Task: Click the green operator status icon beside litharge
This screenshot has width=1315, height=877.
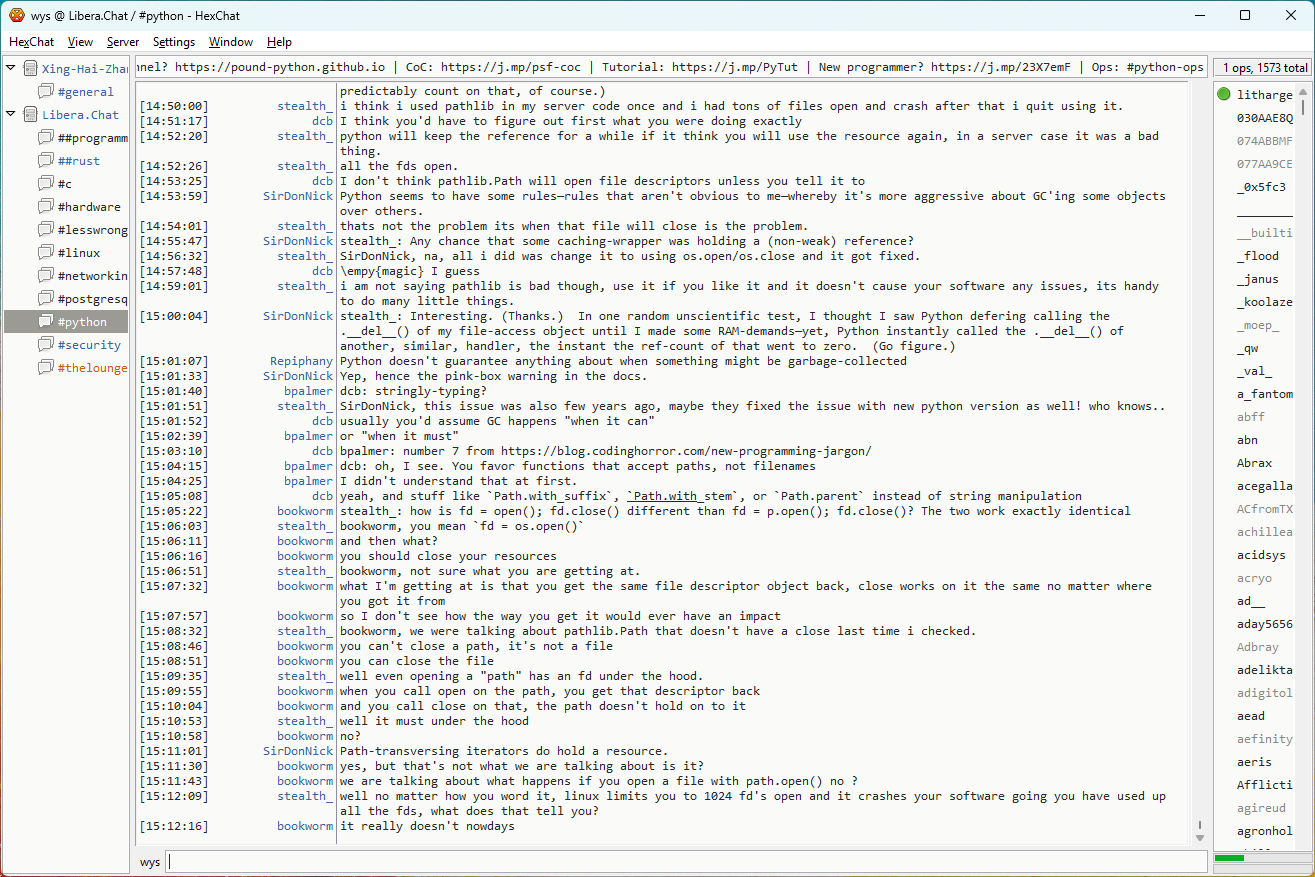Action: pos(1224,95)
